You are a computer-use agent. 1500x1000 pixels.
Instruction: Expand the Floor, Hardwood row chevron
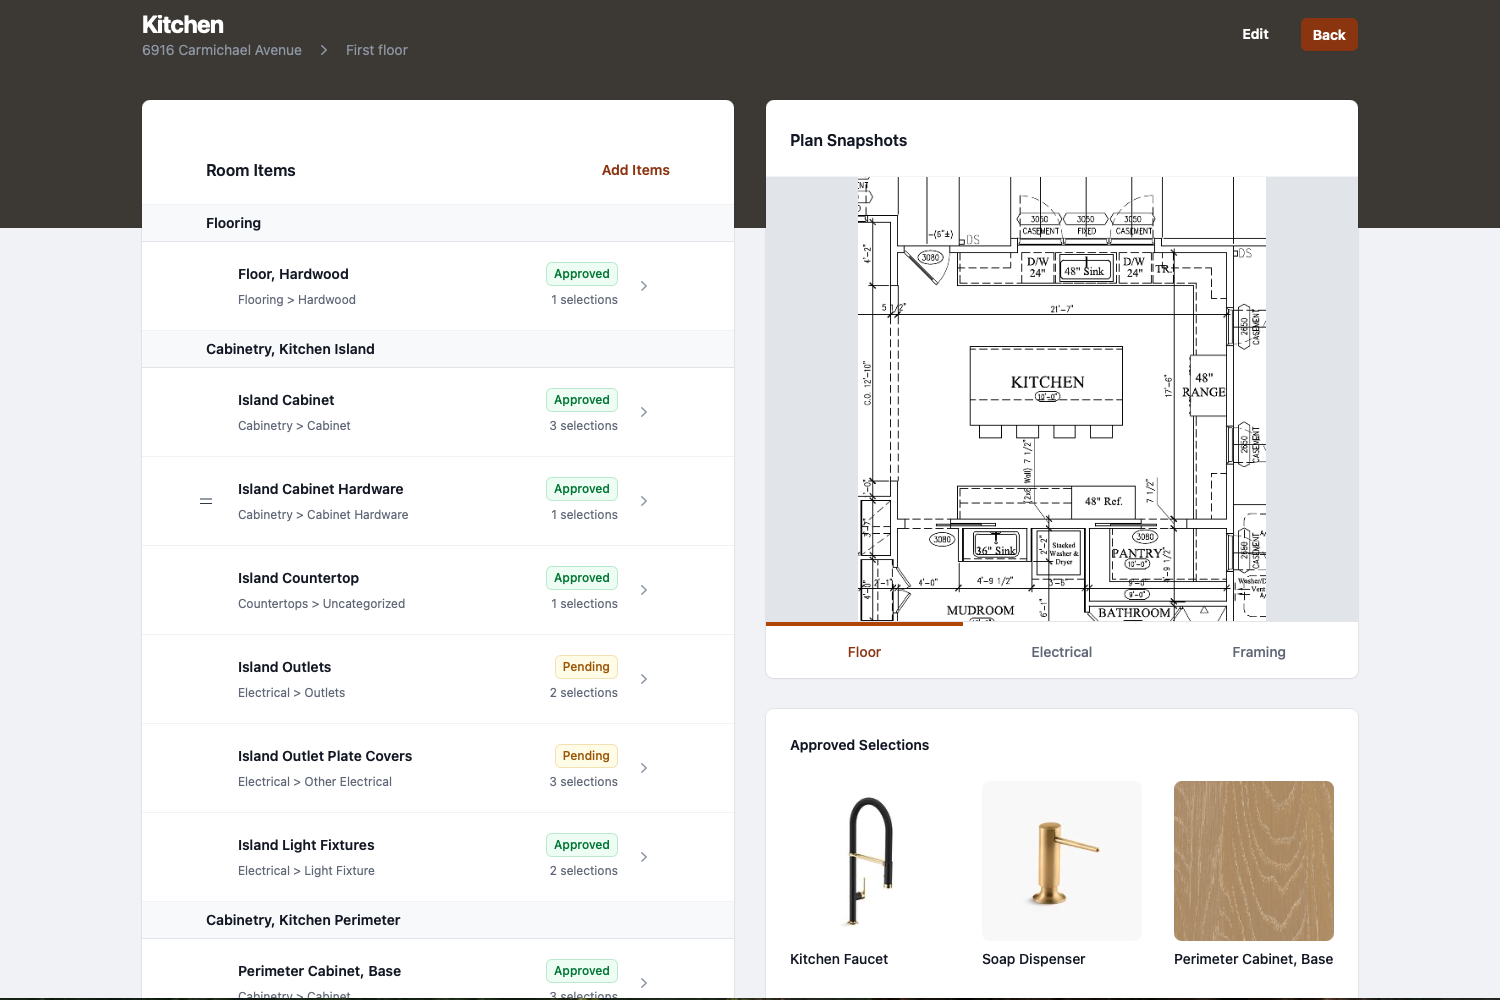pyautogui.click(x=644, y=286)
